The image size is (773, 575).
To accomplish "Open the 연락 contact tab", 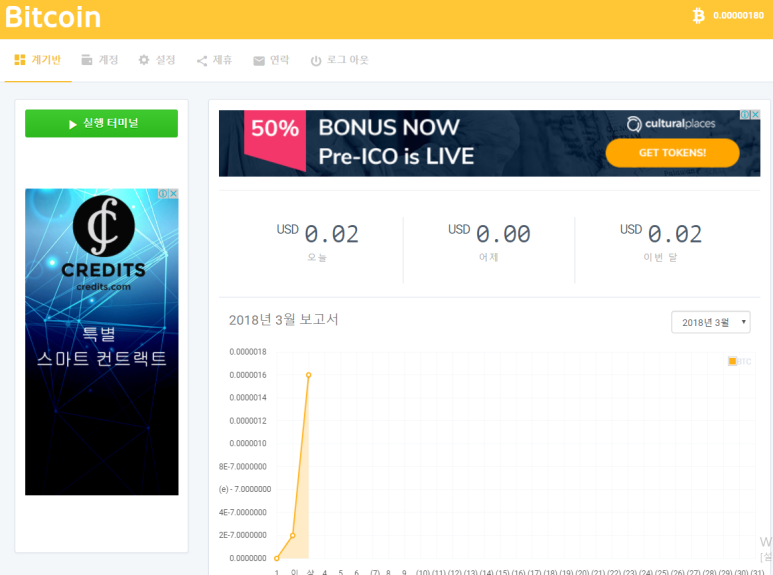I will pyautogui.click(x=271, y=60).
